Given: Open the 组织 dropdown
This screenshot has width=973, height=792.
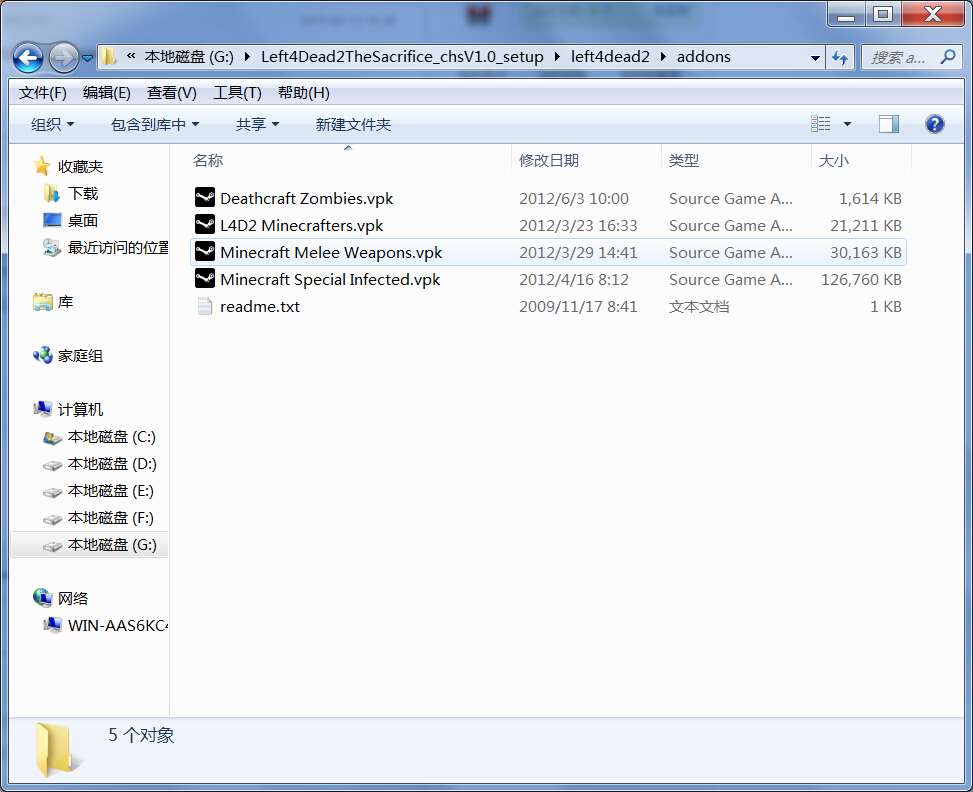Looking at the screenshot, I should click(x=52, y=125).
